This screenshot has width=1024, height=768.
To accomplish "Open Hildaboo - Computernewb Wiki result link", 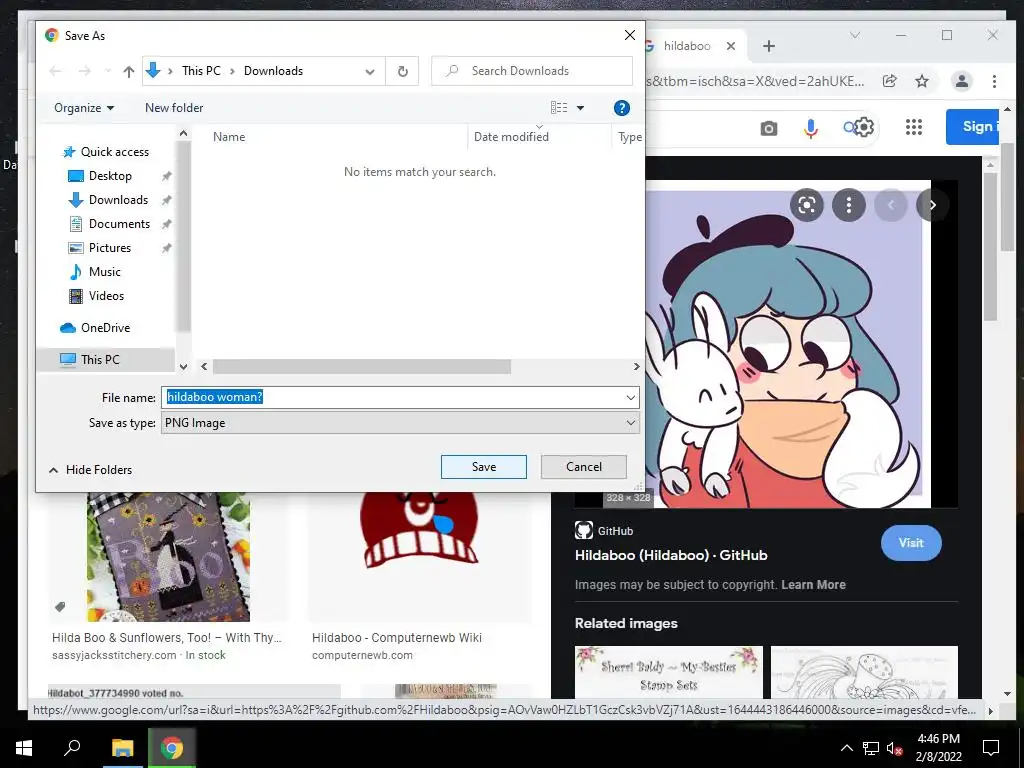I will click(396, 637).
